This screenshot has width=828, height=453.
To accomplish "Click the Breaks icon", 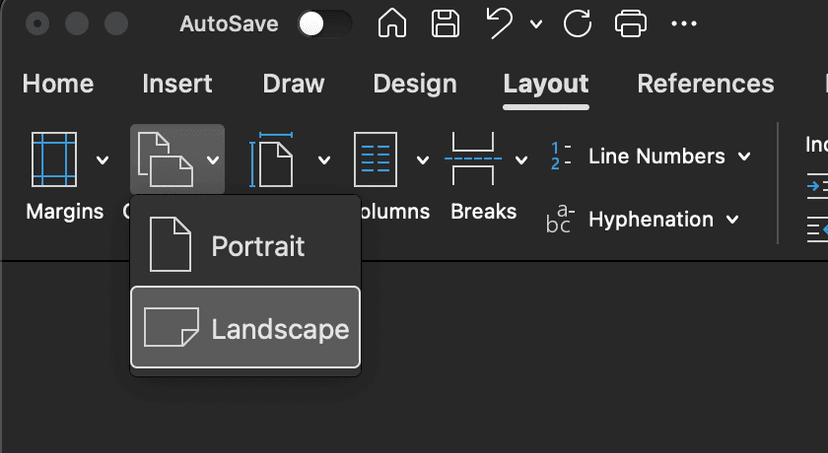I will [474, 159].
